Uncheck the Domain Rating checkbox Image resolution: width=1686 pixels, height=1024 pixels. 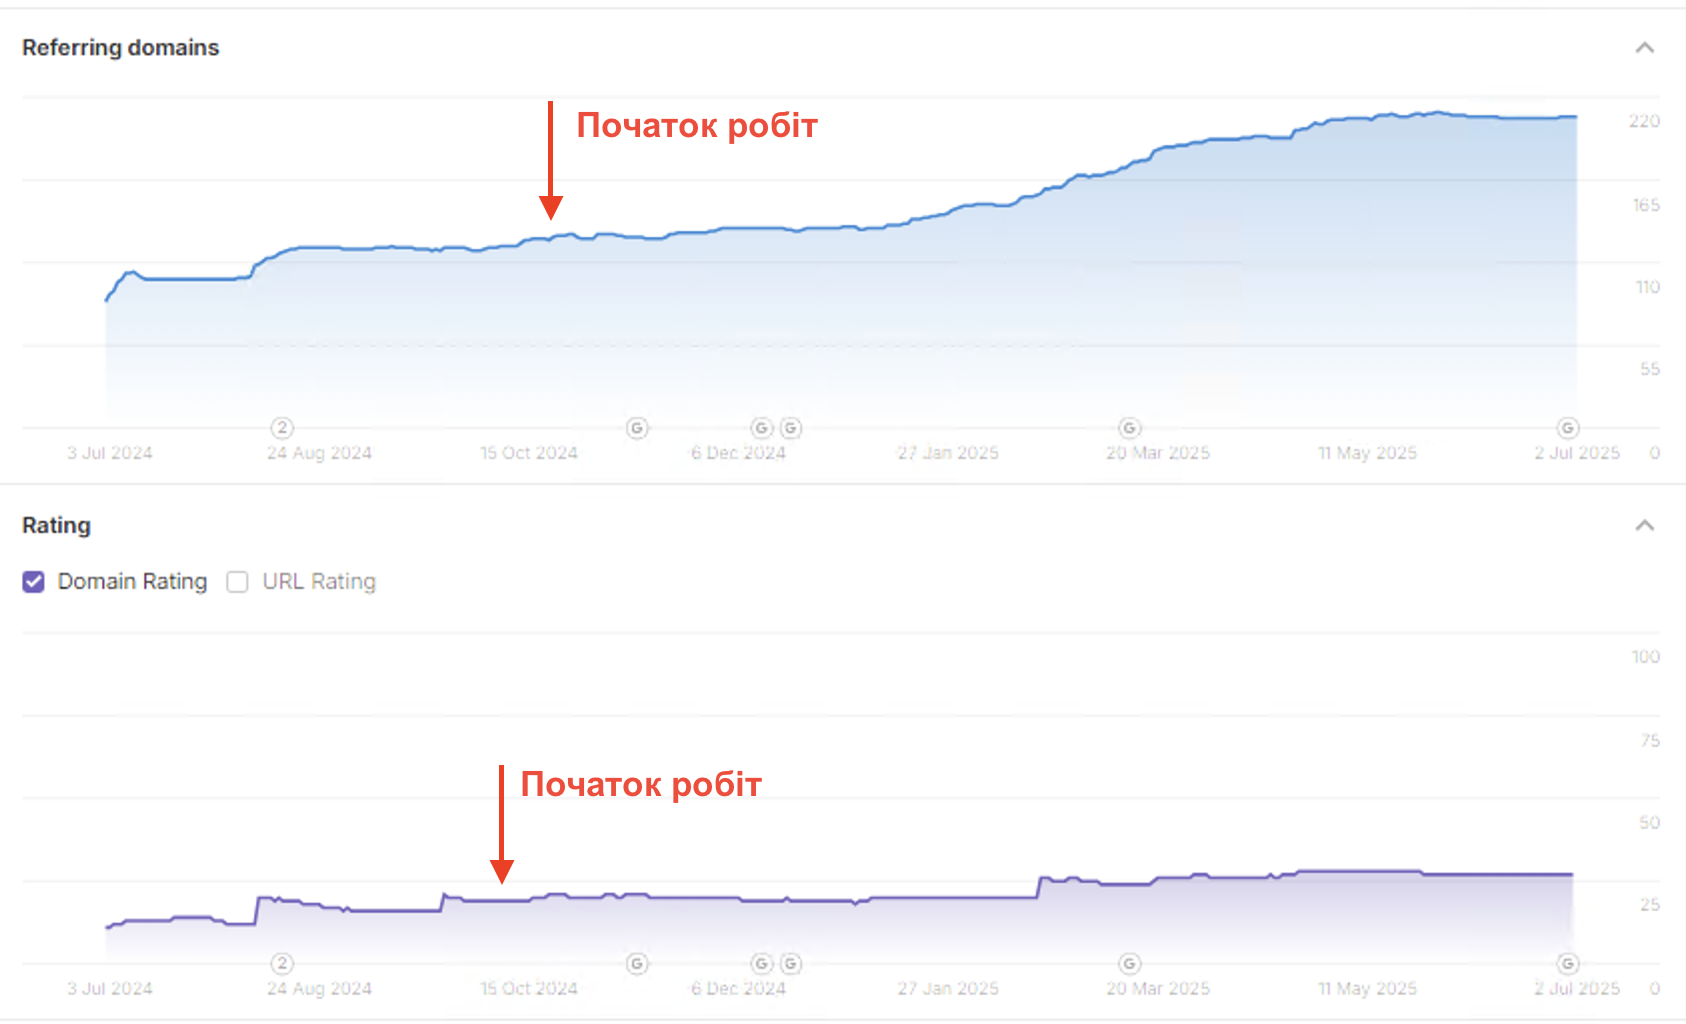click(x=34, y=582)
